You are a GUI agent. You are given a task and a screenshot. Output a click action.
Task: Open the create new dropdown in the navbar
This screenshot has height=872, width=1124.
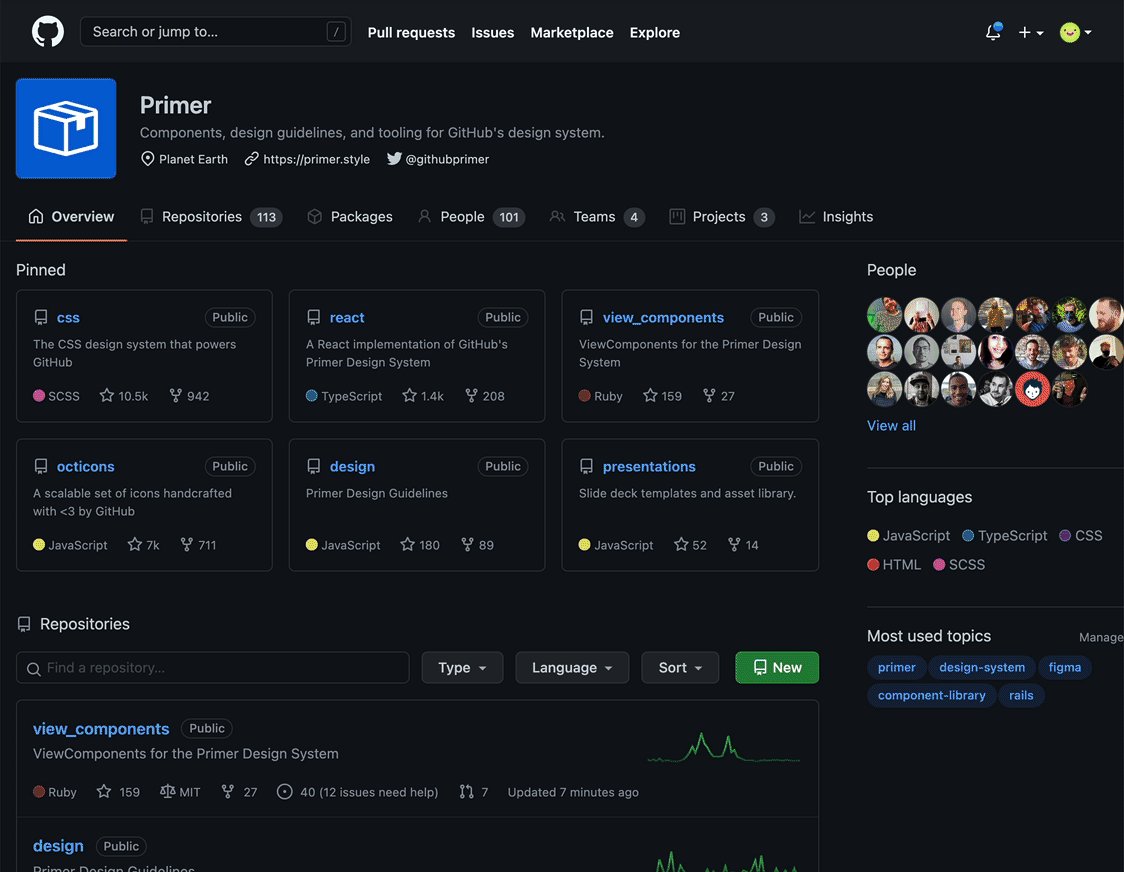[1030, 32]
